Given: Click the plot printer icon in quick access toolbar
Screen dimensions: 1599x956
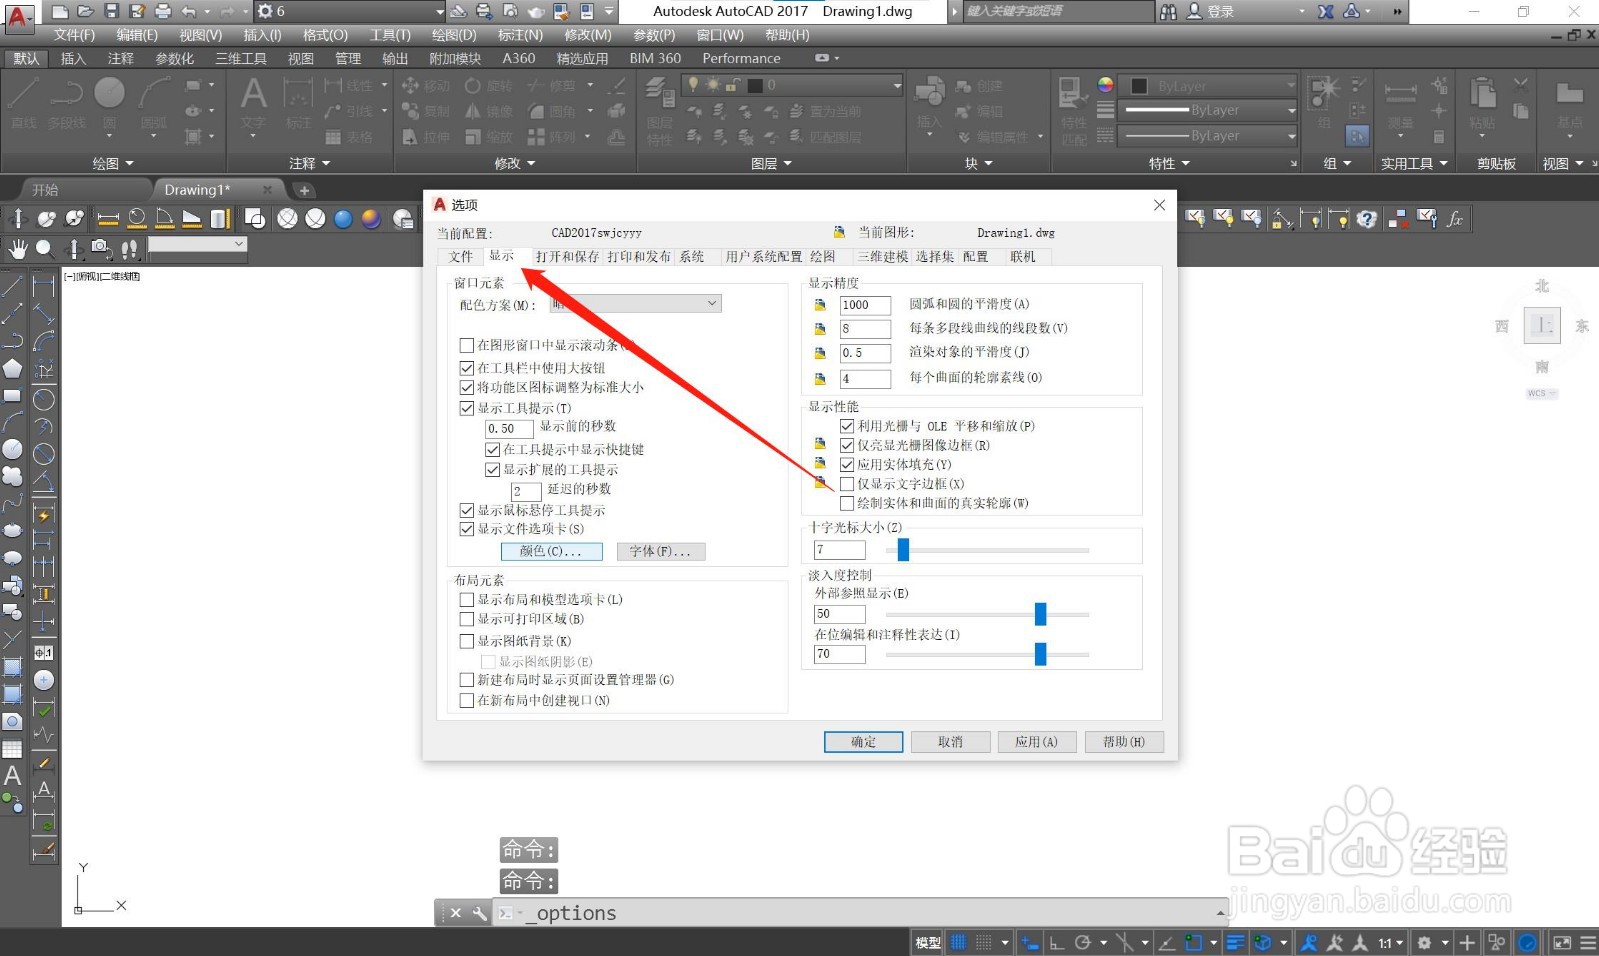Looking at the screenshot, I should point(163,11).
